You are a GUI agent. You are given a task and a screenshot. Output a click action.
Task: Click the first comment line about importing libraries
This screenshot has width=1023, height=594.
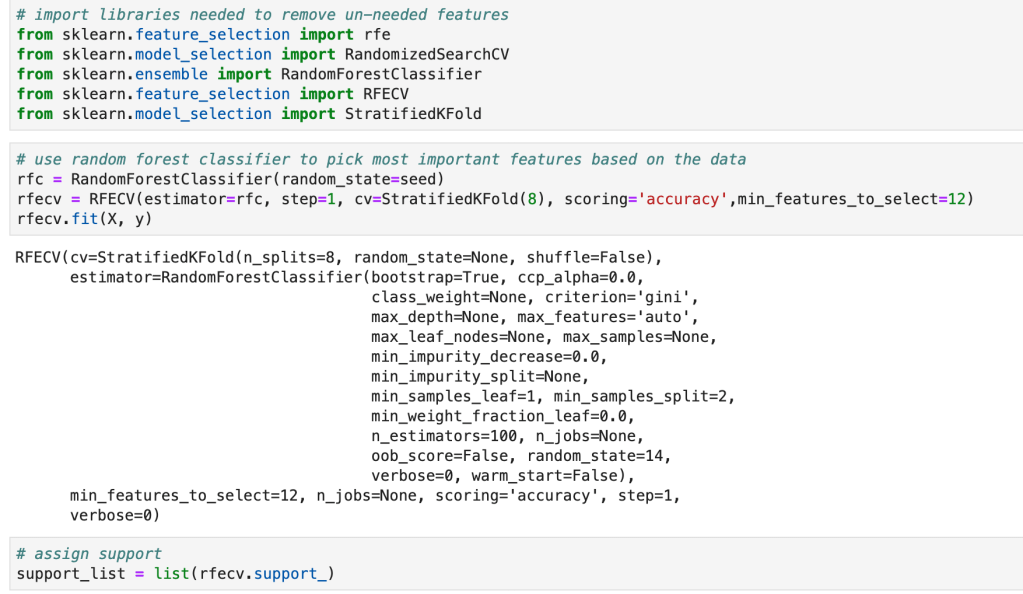pos(262,14)
